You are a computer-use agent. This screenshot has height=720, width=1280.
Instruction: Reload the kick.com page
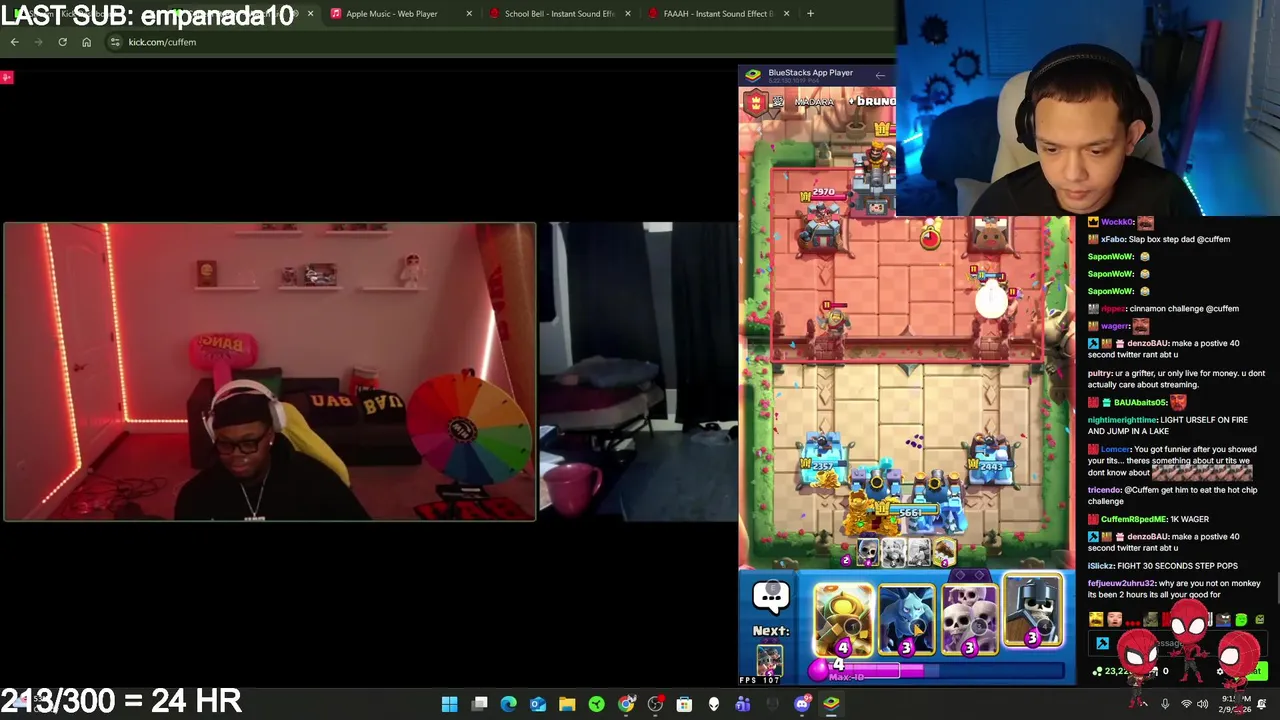click(x=62, y=42)
